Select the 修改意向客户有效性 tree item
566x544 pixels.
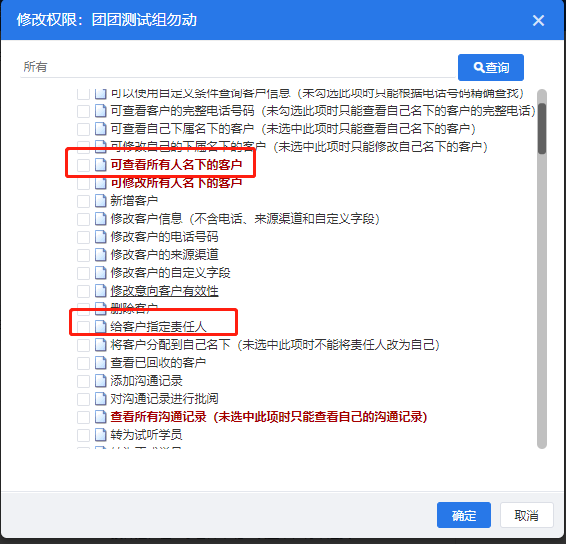click(164, 291)
